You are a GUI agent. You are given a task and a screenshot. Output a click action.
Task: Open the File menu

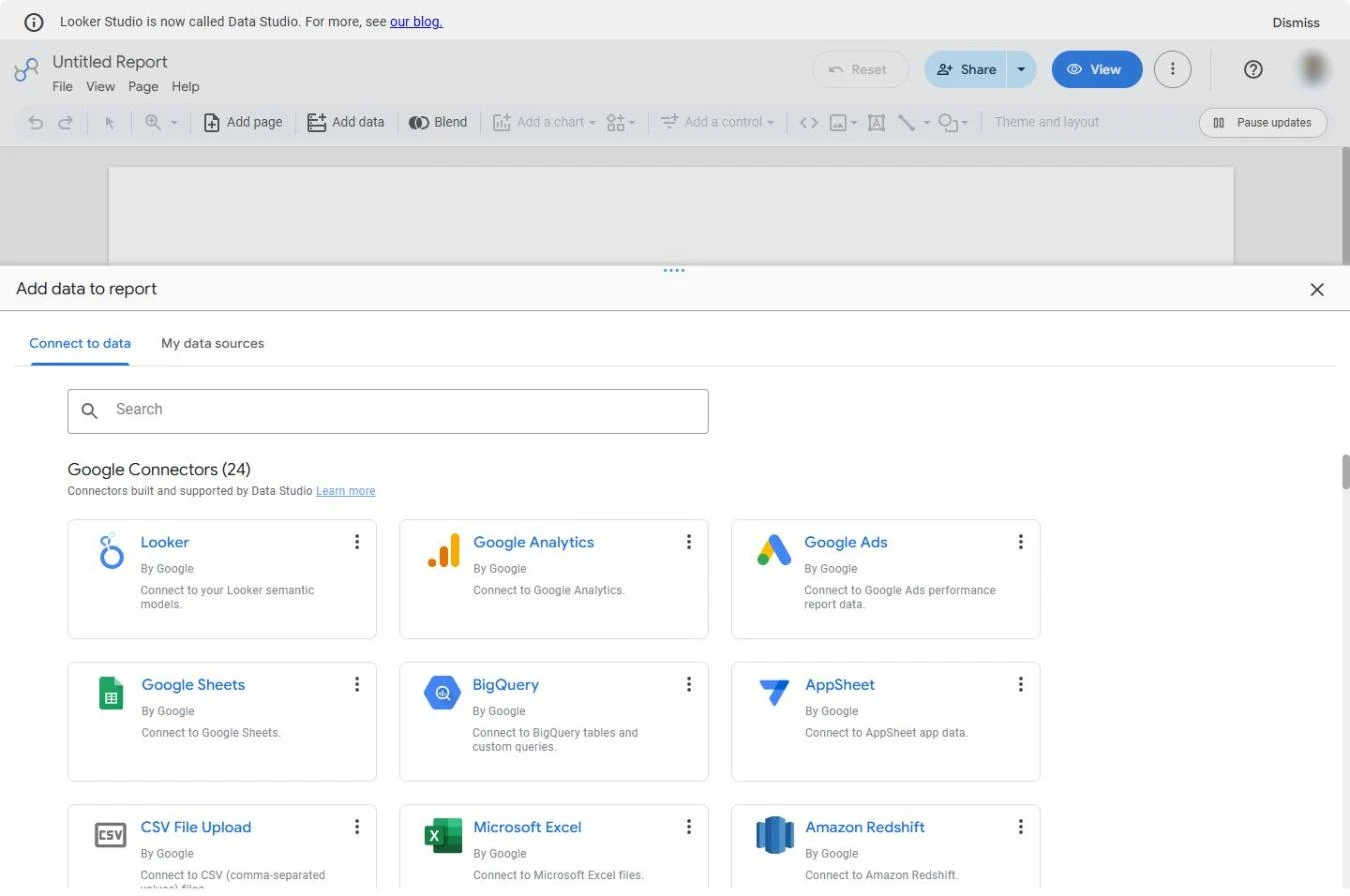pyautogui.click(x=62, y=87)
